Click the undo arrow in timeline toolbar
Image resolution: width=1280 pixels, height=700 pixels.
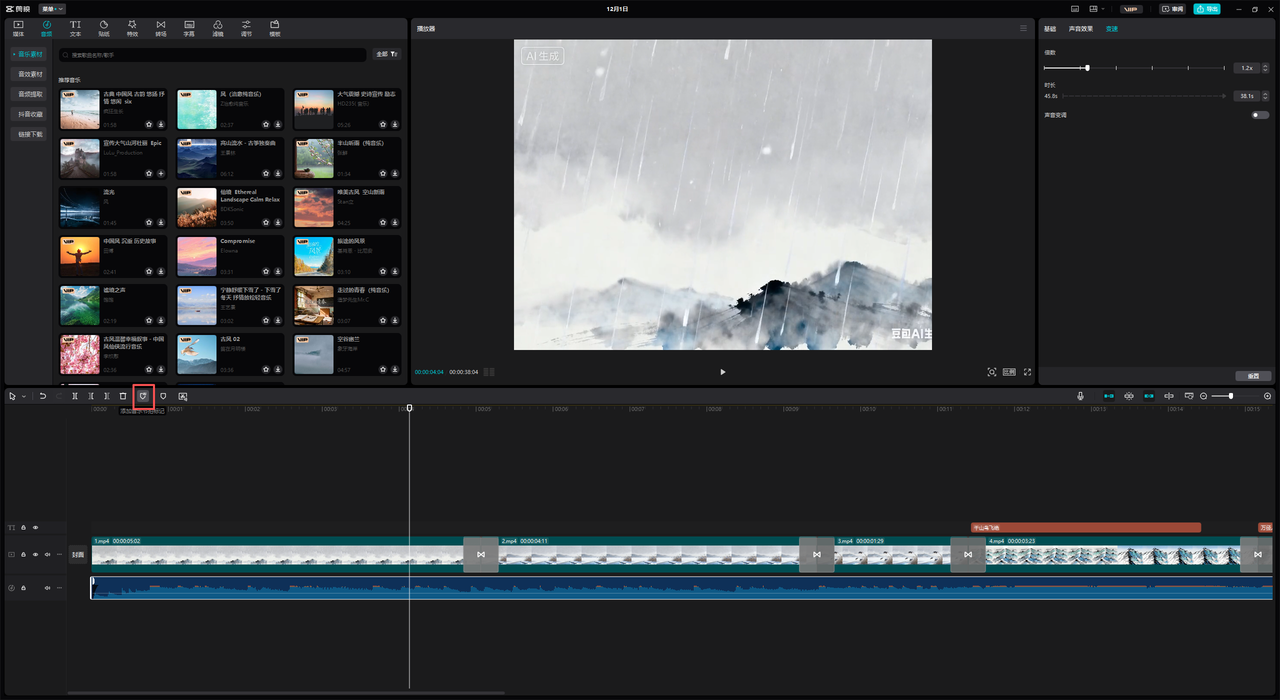43,397
